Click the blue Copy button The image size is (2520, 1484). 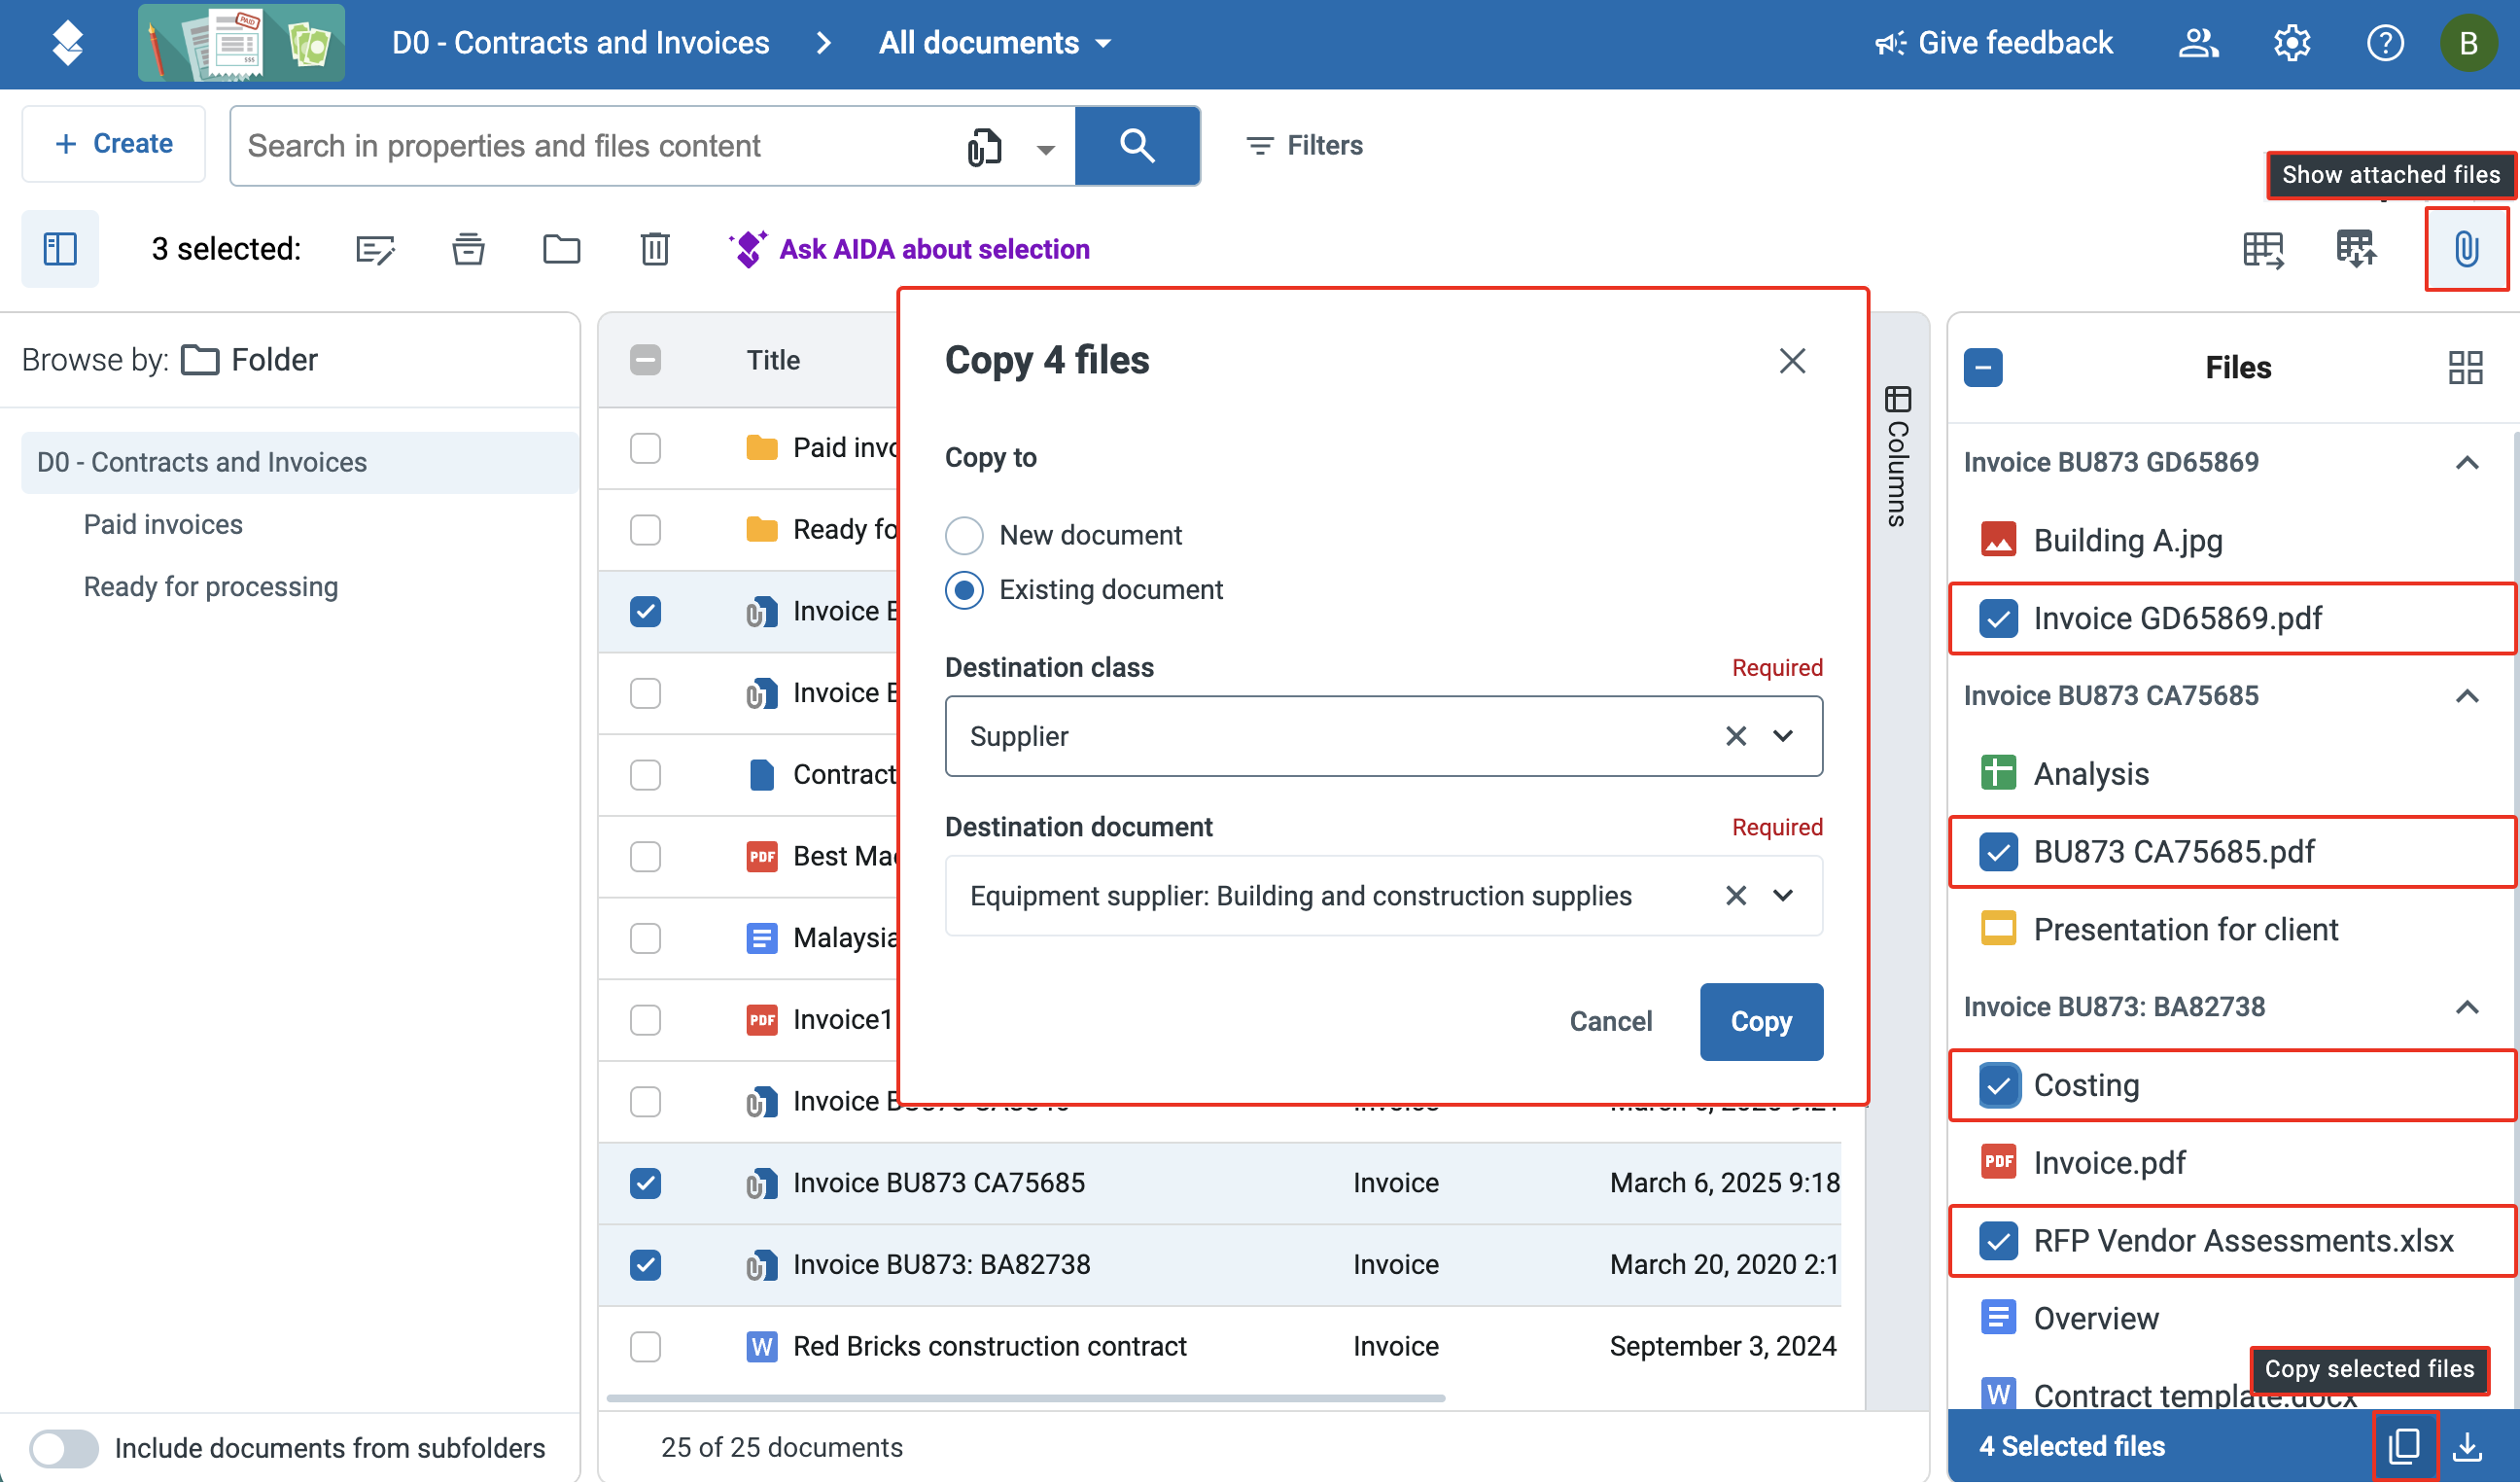coord(1761,1022)
